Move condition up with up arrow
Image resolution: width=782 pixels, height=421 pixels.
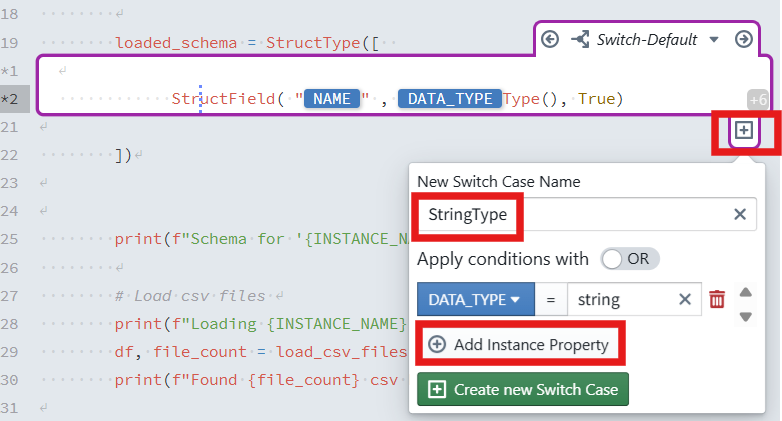point(745,292)
